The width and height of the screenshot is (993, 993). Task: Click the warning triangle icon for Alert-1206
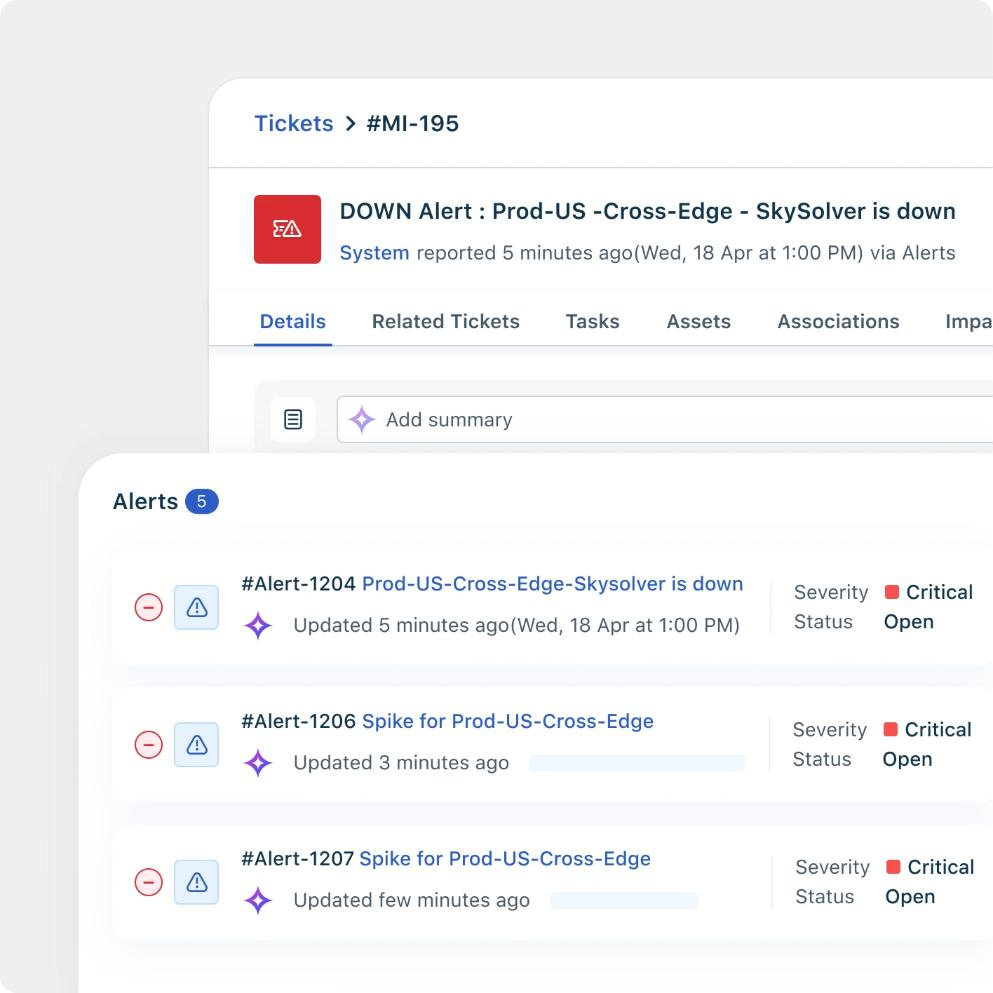[x=196, y=745]
